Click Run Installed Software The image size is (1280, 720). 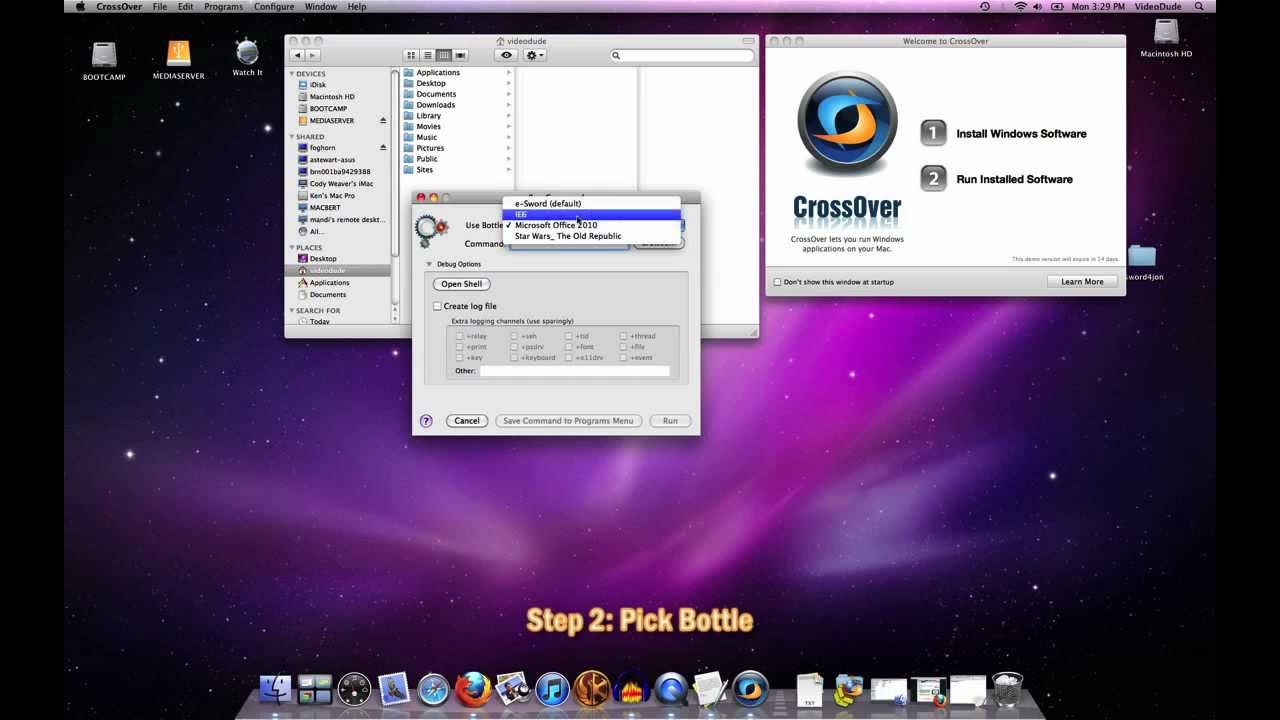(x=996, y=179)
